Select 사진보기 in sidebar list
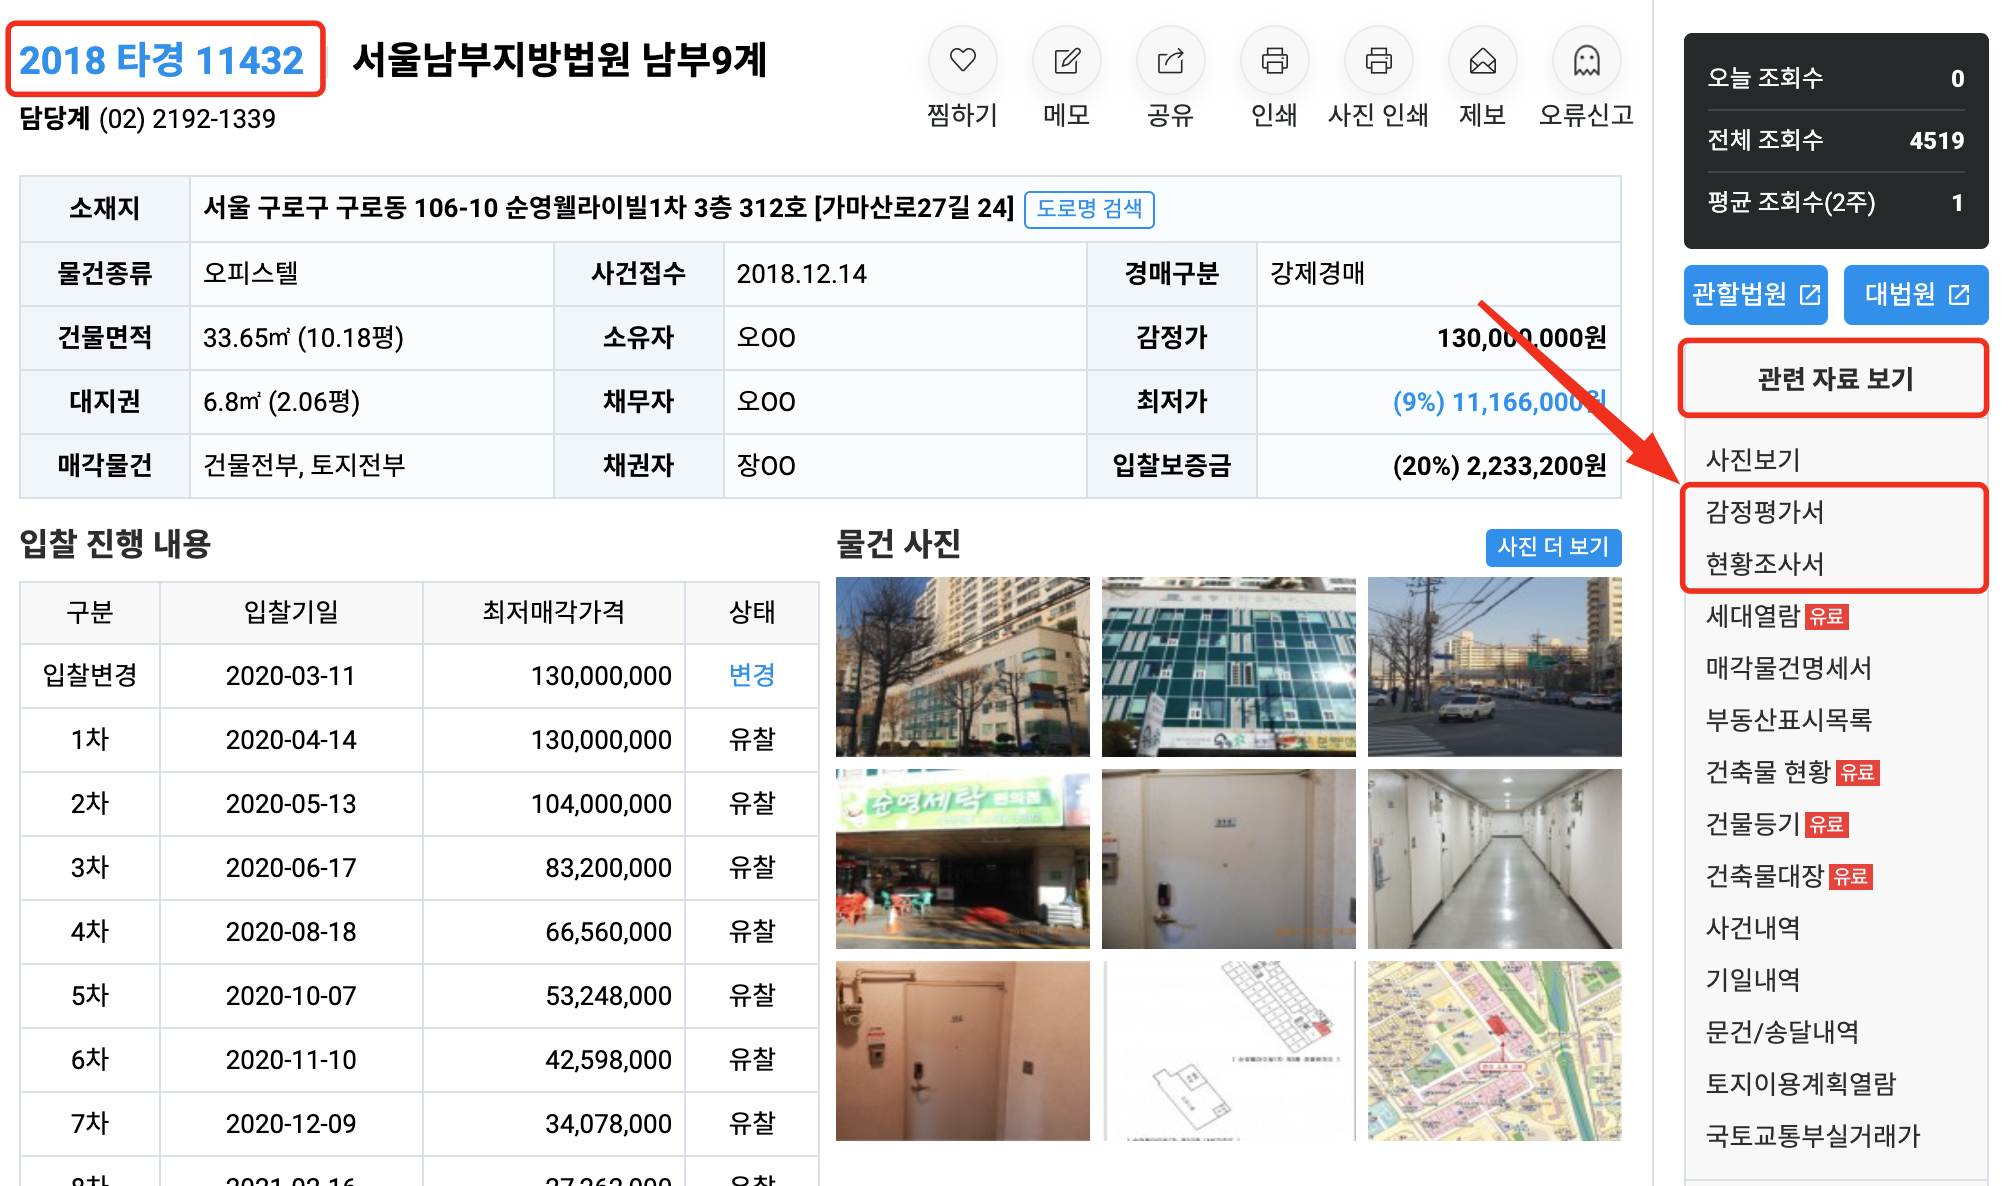This screenshot has height=1186, width=2011. [x=1752, y=460]
